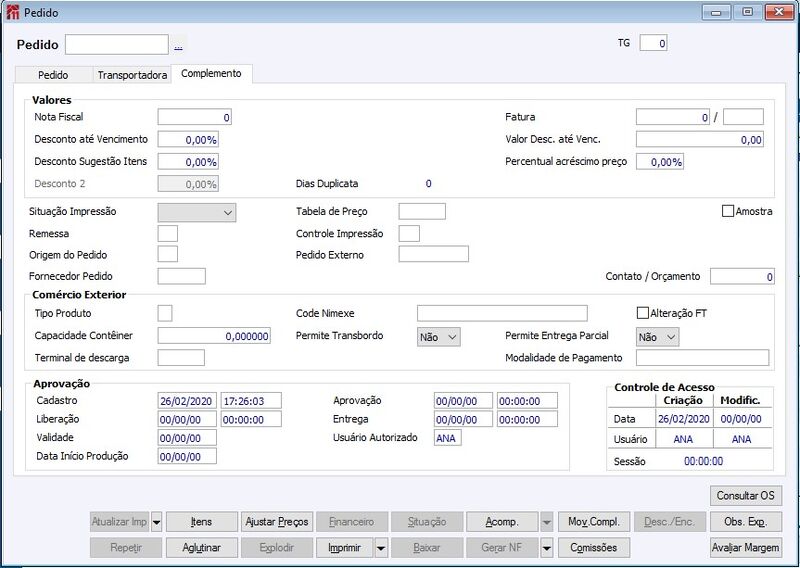Click the Pedido app icon in title bar
Screen dimensions: 800x568
pyautogui.click(x=13, y=12)
